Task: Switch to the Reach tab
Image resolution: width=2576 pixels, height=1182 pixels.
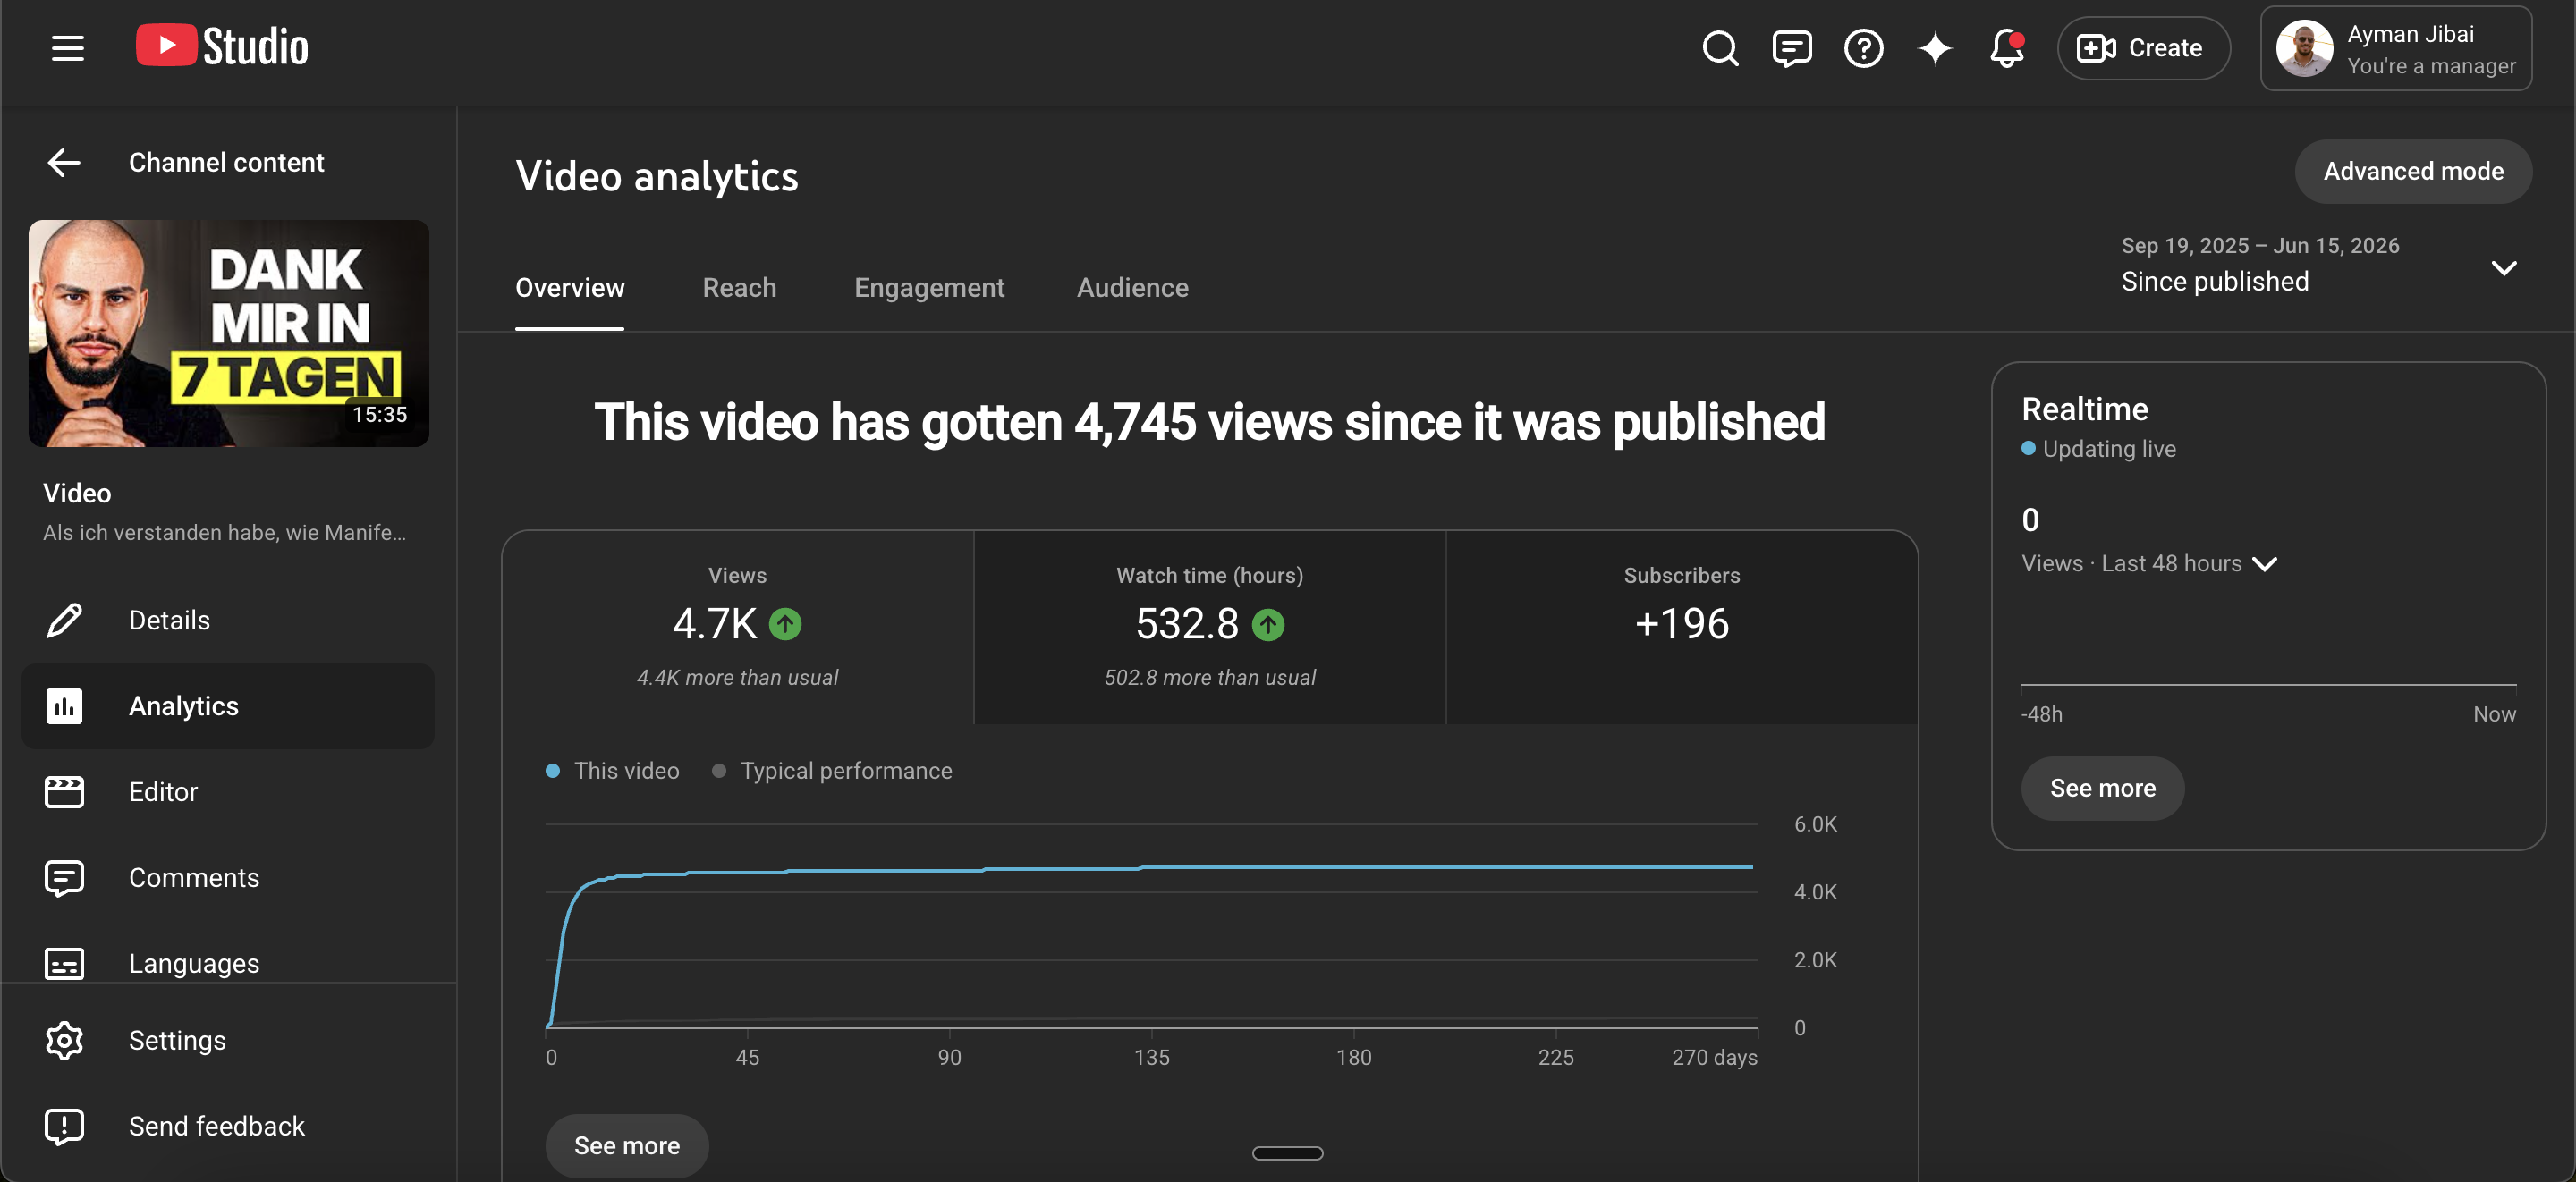Action: 739,288
